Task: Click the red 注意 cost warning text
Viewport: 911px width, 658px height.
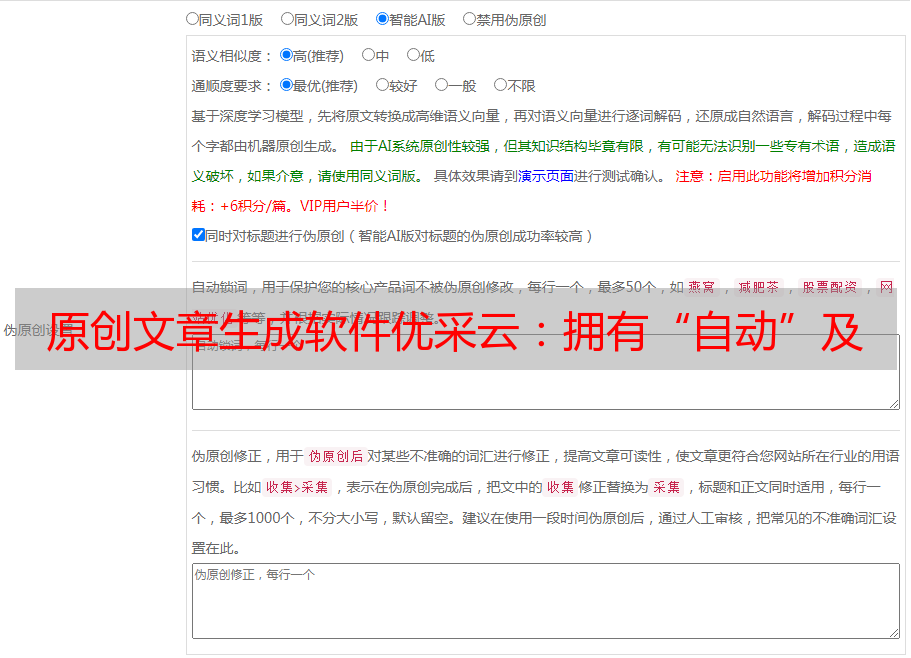Action: tap(532, 191)
